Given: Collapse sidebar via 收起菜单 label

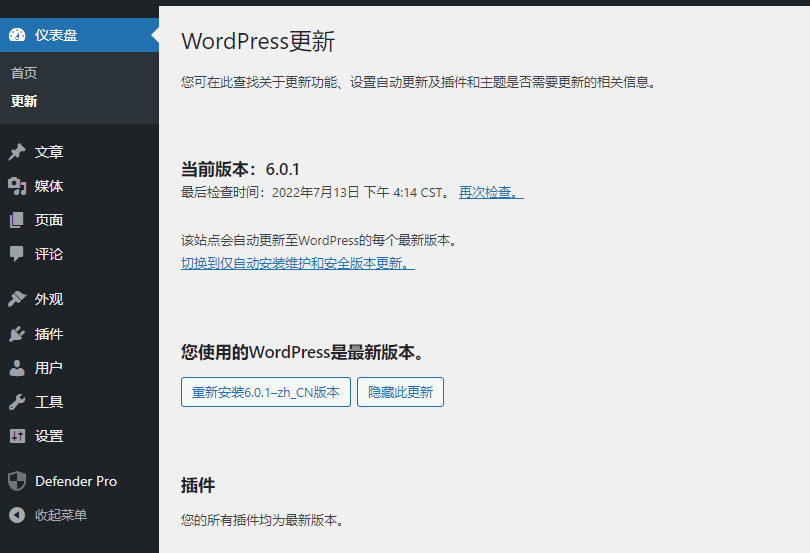Looking at the screenshot, I should (x=61, y=515).
